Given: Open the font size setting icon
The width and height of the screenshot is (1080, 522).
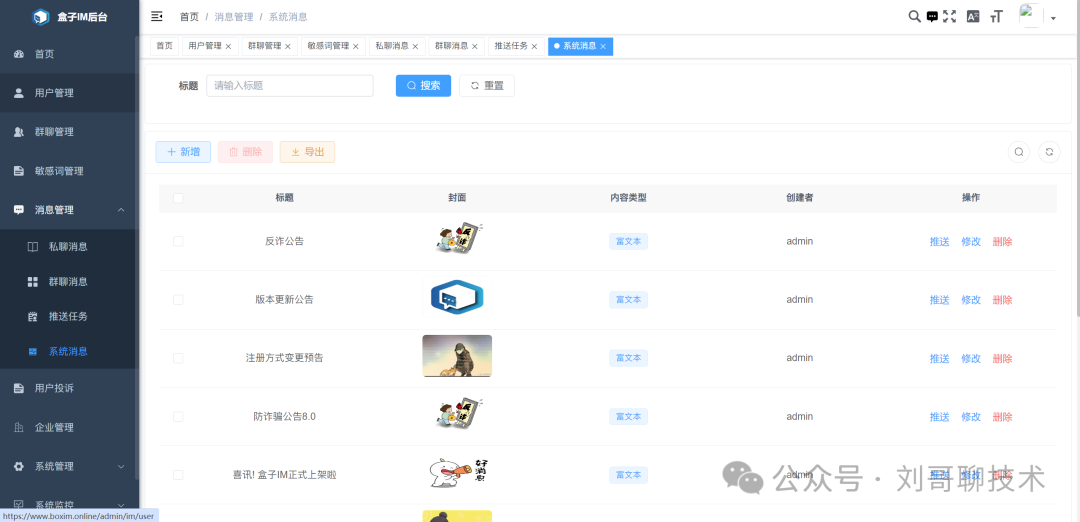Looking at the screenshot, I should [996, 17].
